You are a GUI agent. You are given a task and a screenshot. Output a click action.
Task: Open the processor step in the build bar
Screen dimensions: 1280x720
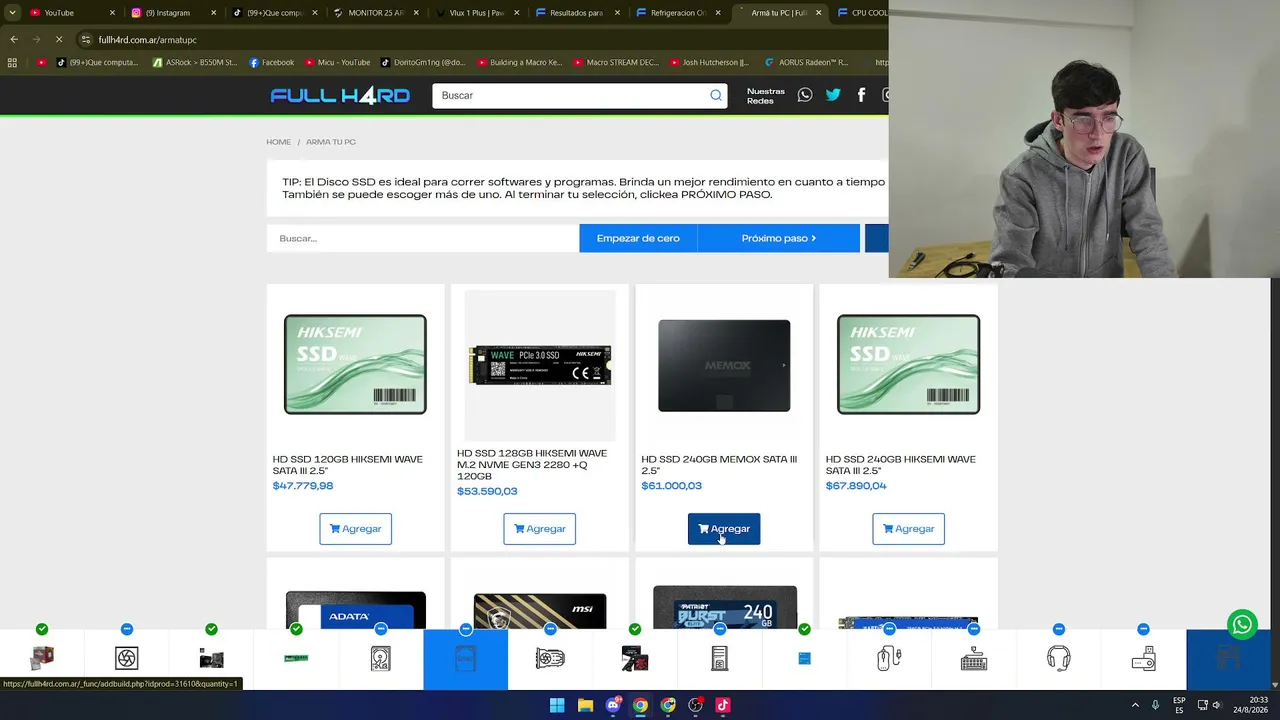pyautogui.click(x=42, y=658)
